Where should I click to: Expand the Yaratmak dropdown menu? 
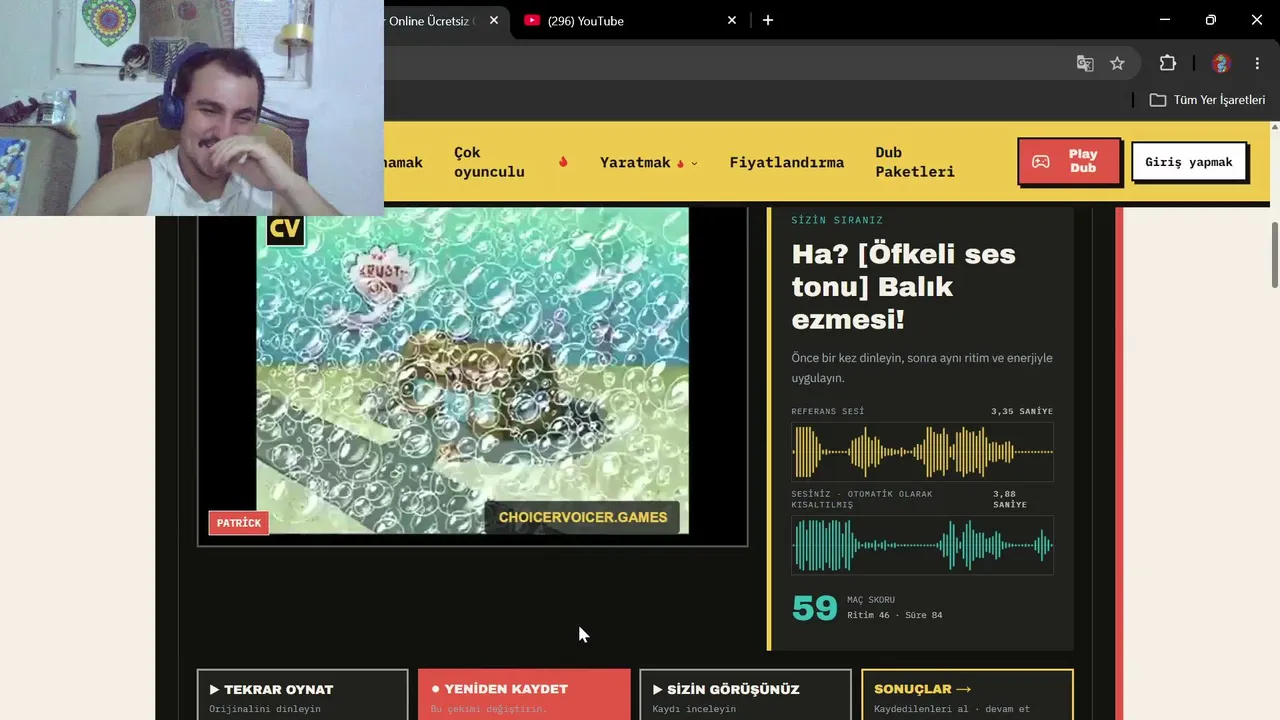pyautogui.click(x=649, y=162)
